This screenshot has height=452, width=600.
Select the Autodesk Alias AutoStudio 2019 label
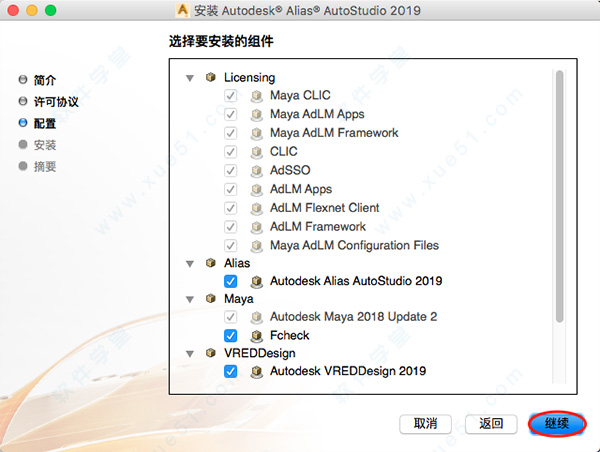[x=356, y=281]
